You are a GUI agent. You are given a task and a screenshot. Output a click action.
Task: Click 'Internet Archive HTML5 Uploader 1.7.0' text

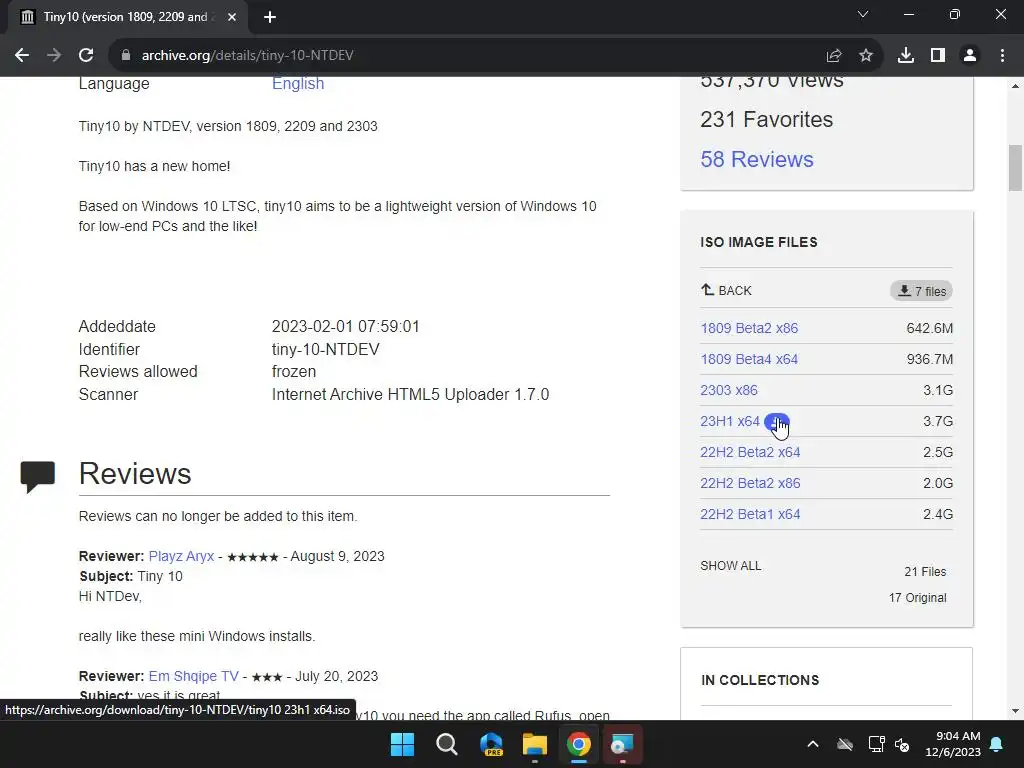click(410, 394)
